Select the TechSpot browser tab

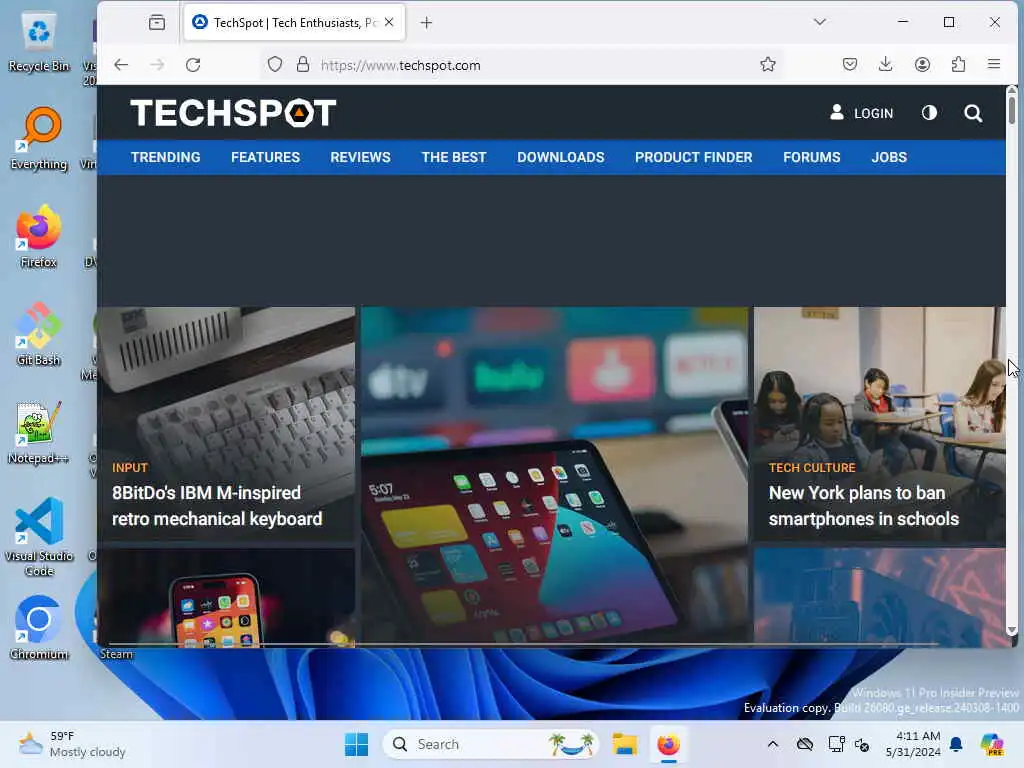[295, 22]
